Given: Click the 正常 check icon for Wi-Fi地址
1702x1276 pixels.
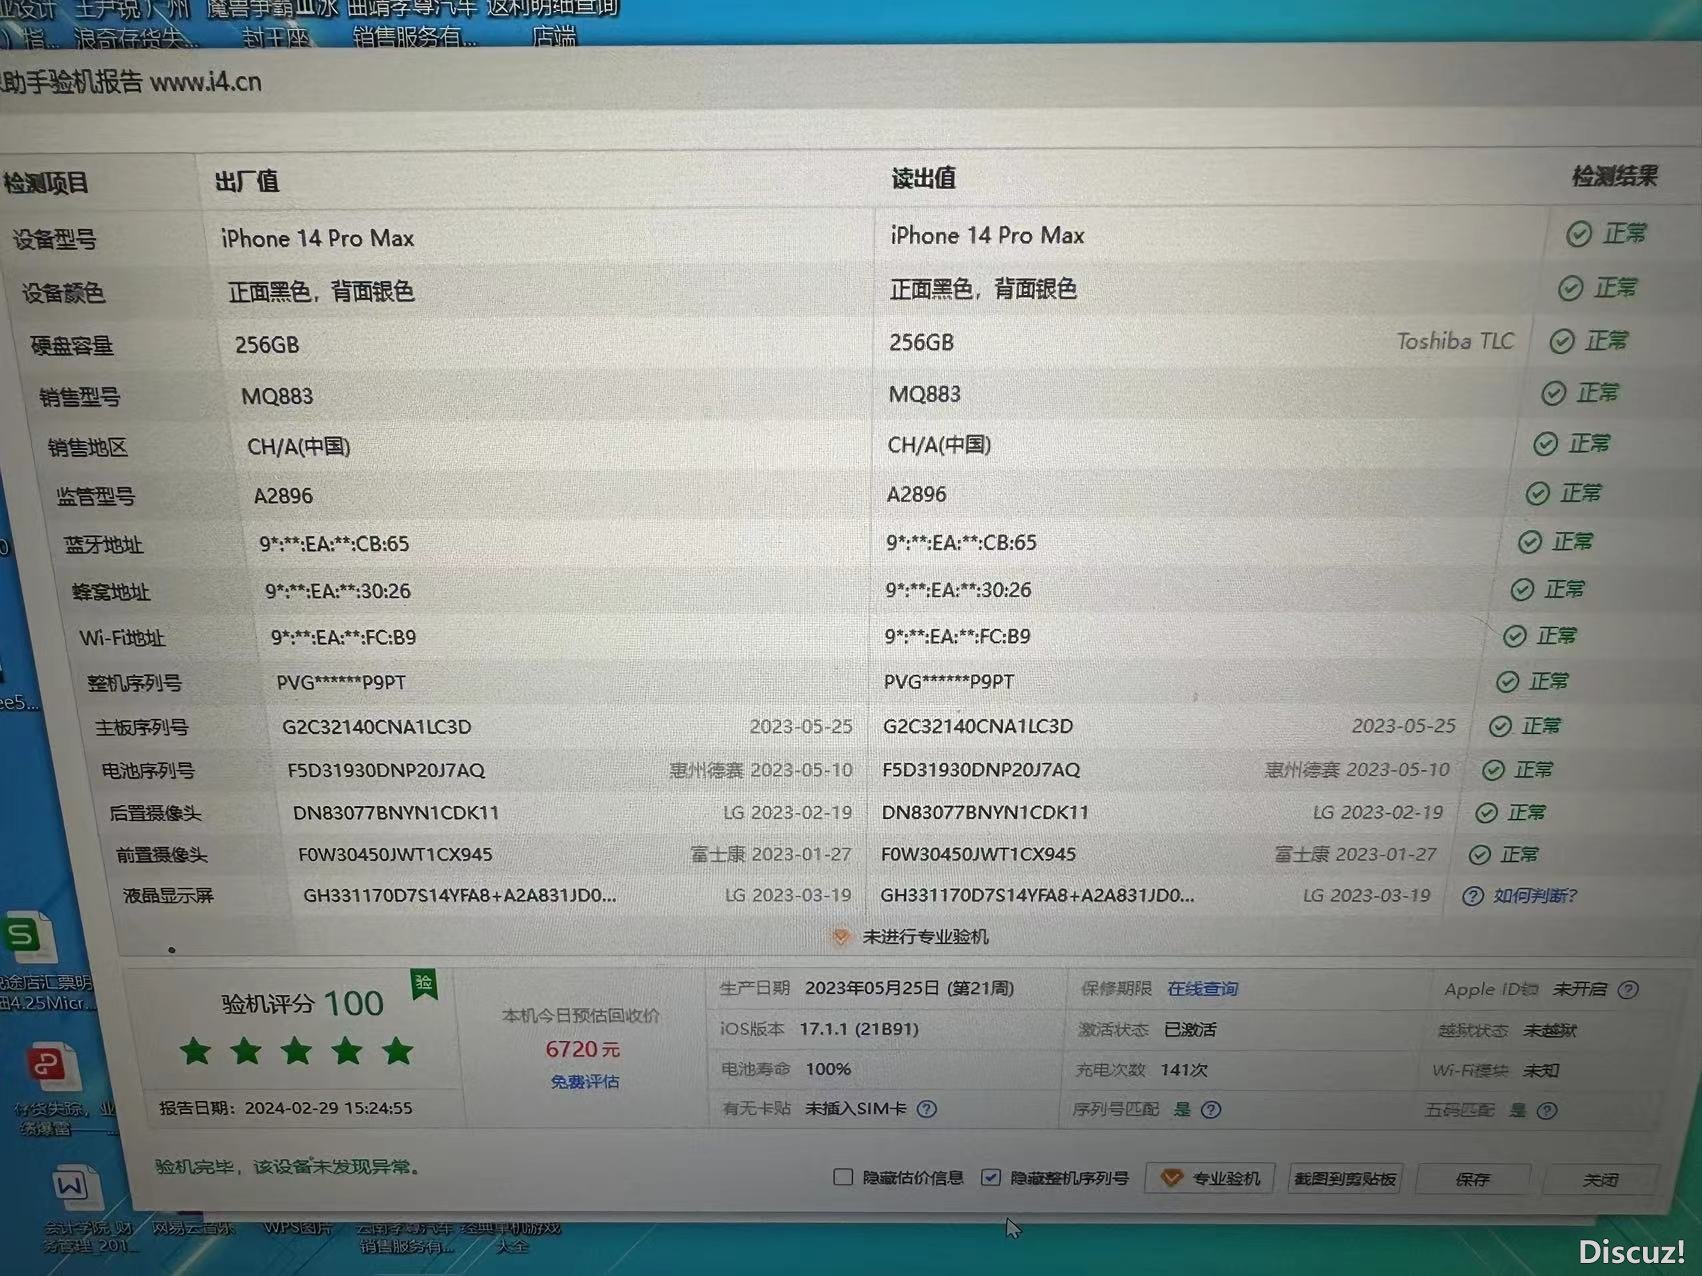Looking at the screenshot, I should [1515, 636].
